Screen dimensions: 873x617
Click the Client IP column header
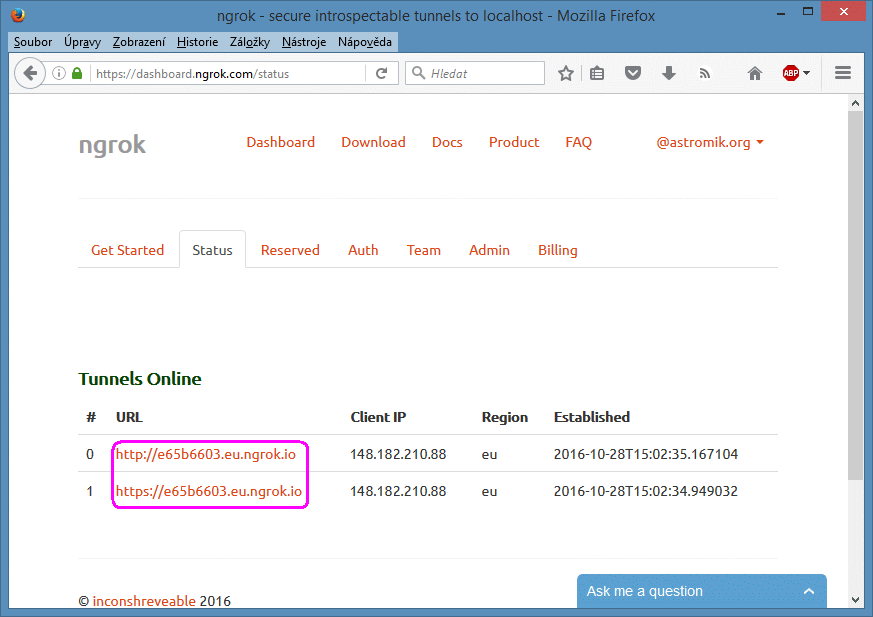pyautogui.click(x=378, y=417)
